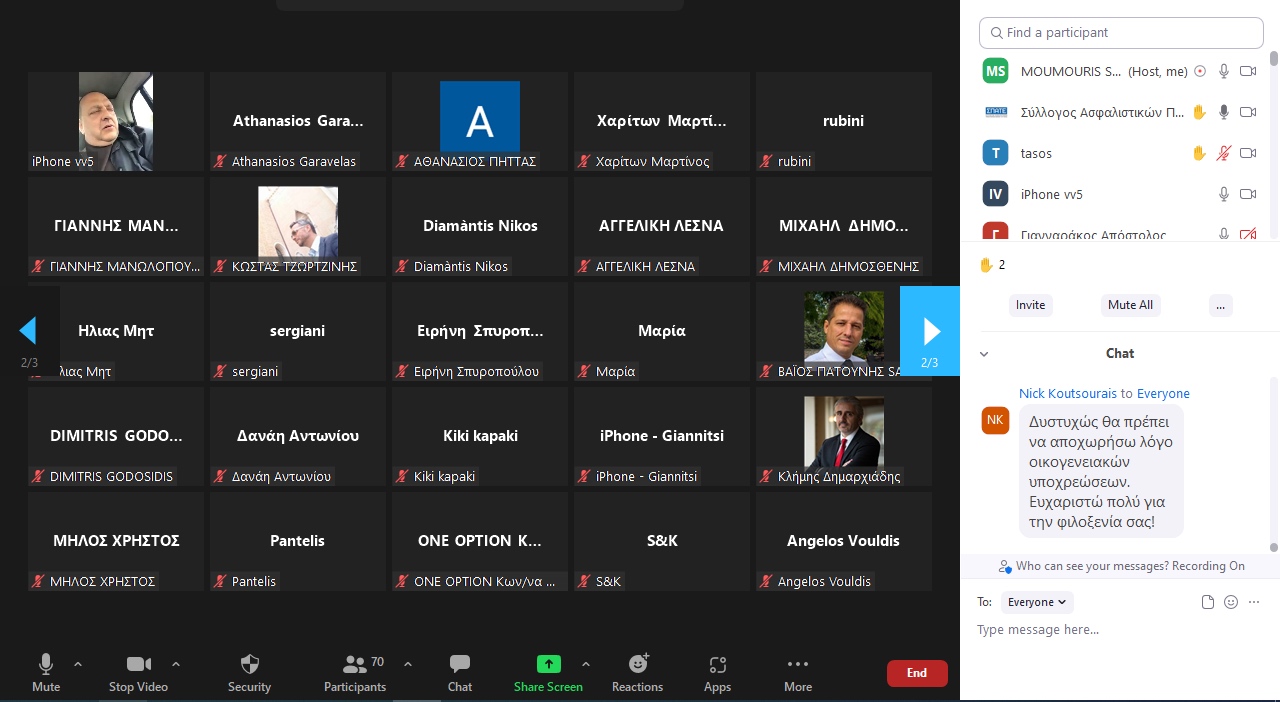Open the Security shield icon
The image size is (1280, 702).
click(x=249, y=665)
